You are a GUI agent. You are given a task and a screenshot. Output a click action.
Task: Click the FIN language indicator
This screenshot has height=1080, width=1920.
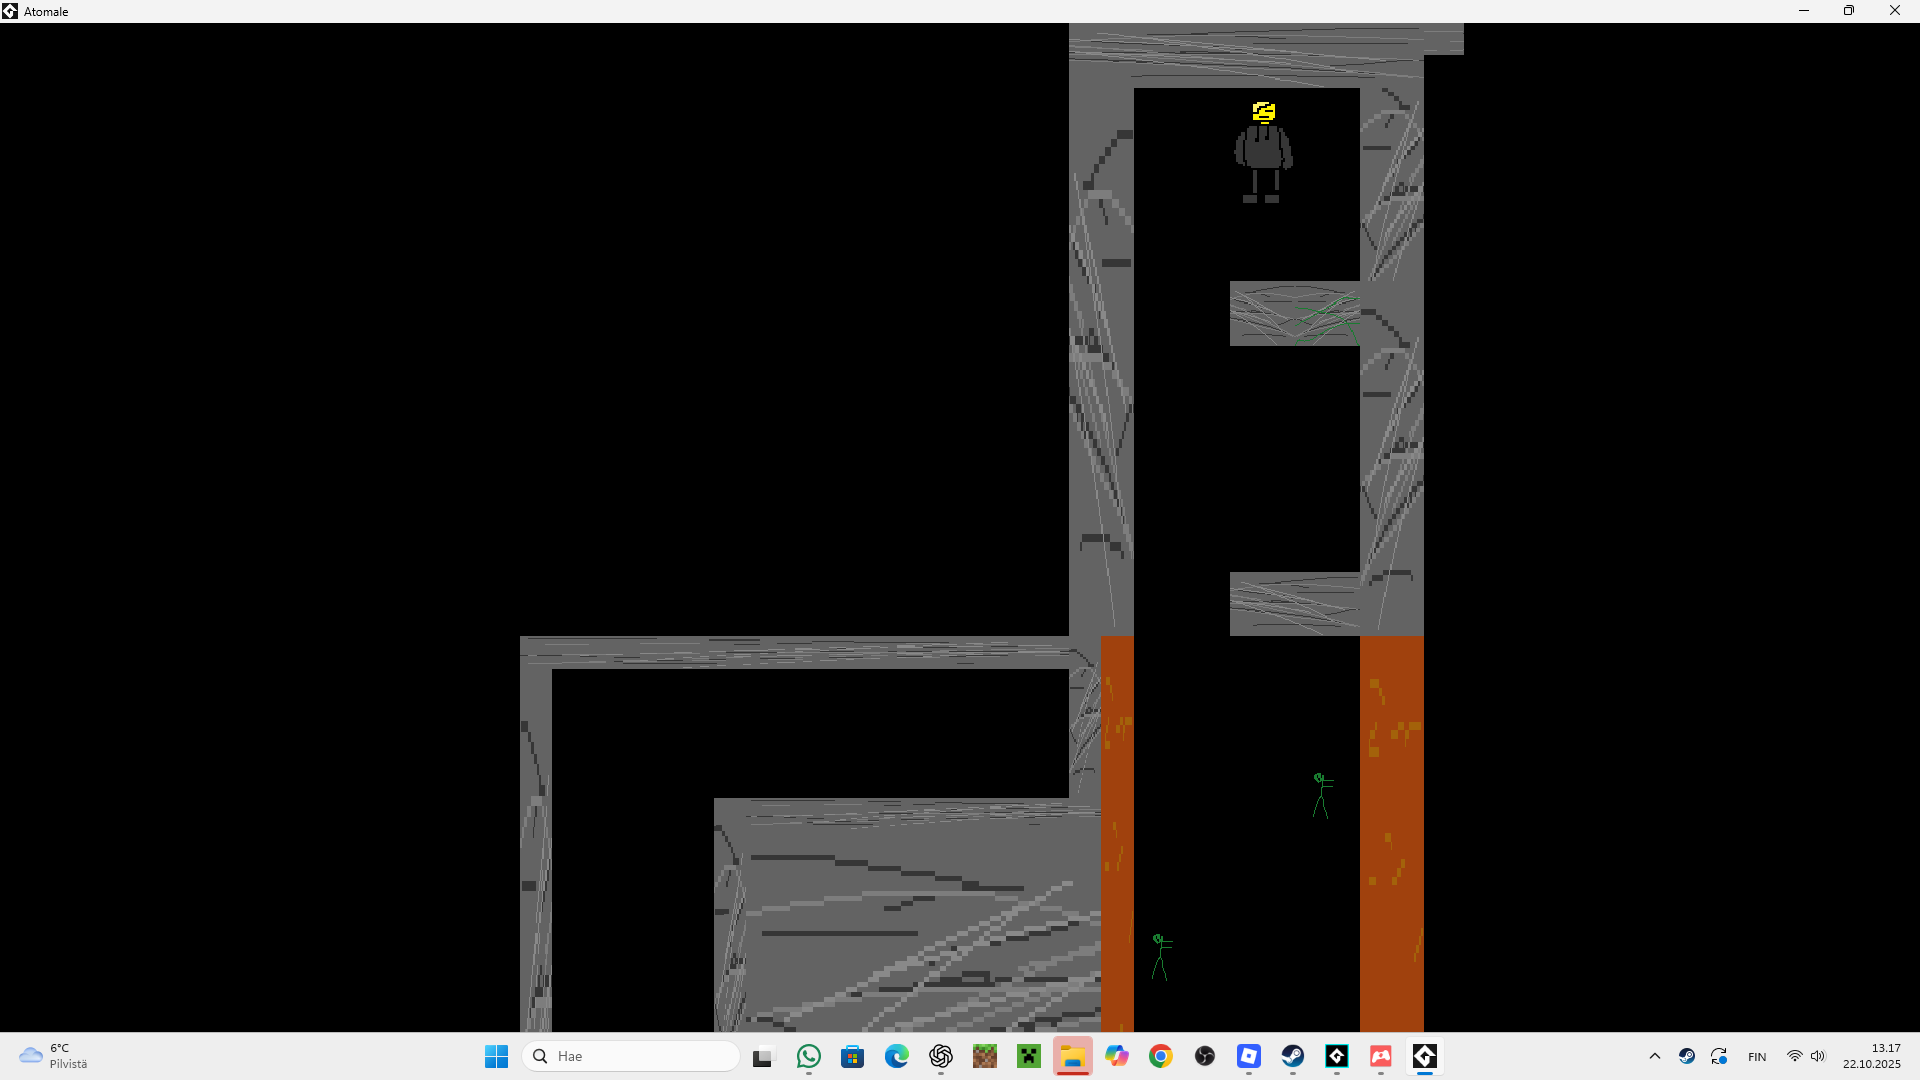pos(1756,1057)
